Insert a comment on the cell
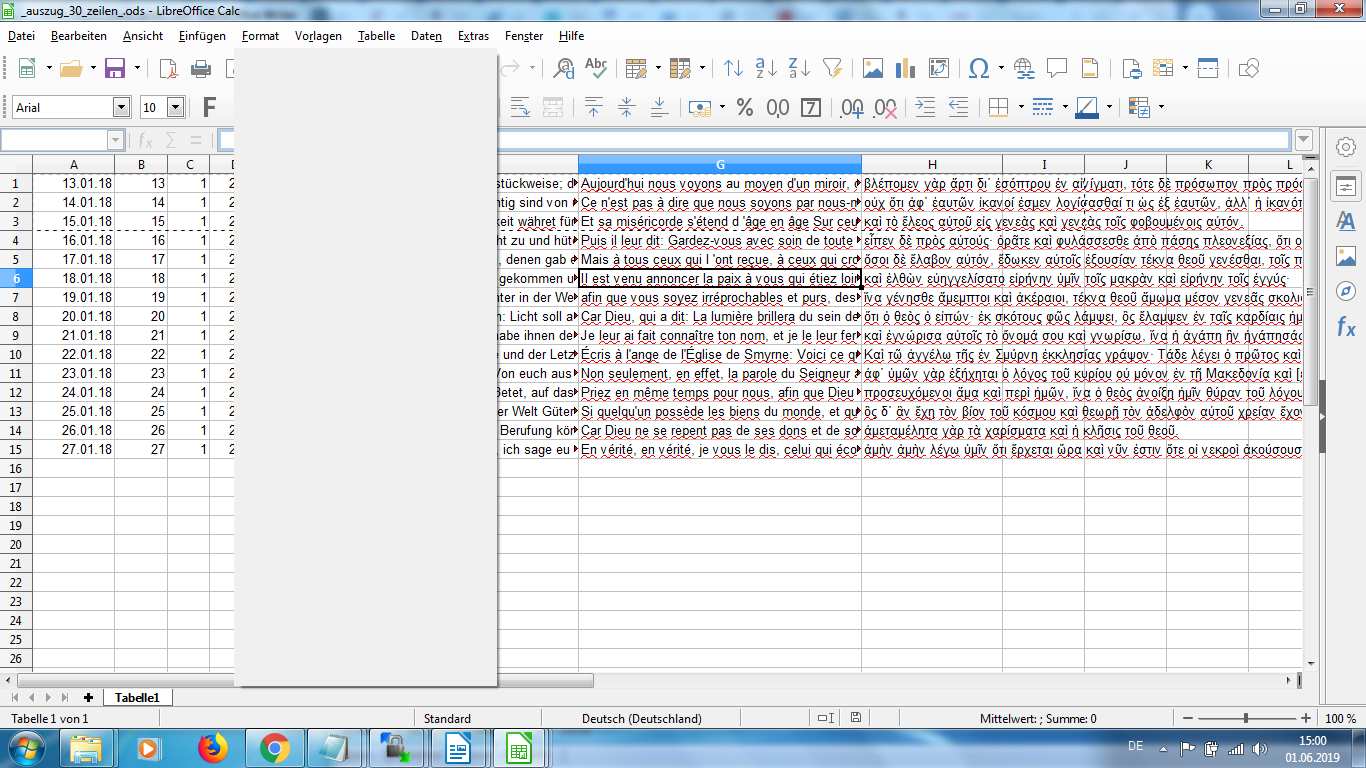This screenshot has width=1366, height=768. point(1058,68)
